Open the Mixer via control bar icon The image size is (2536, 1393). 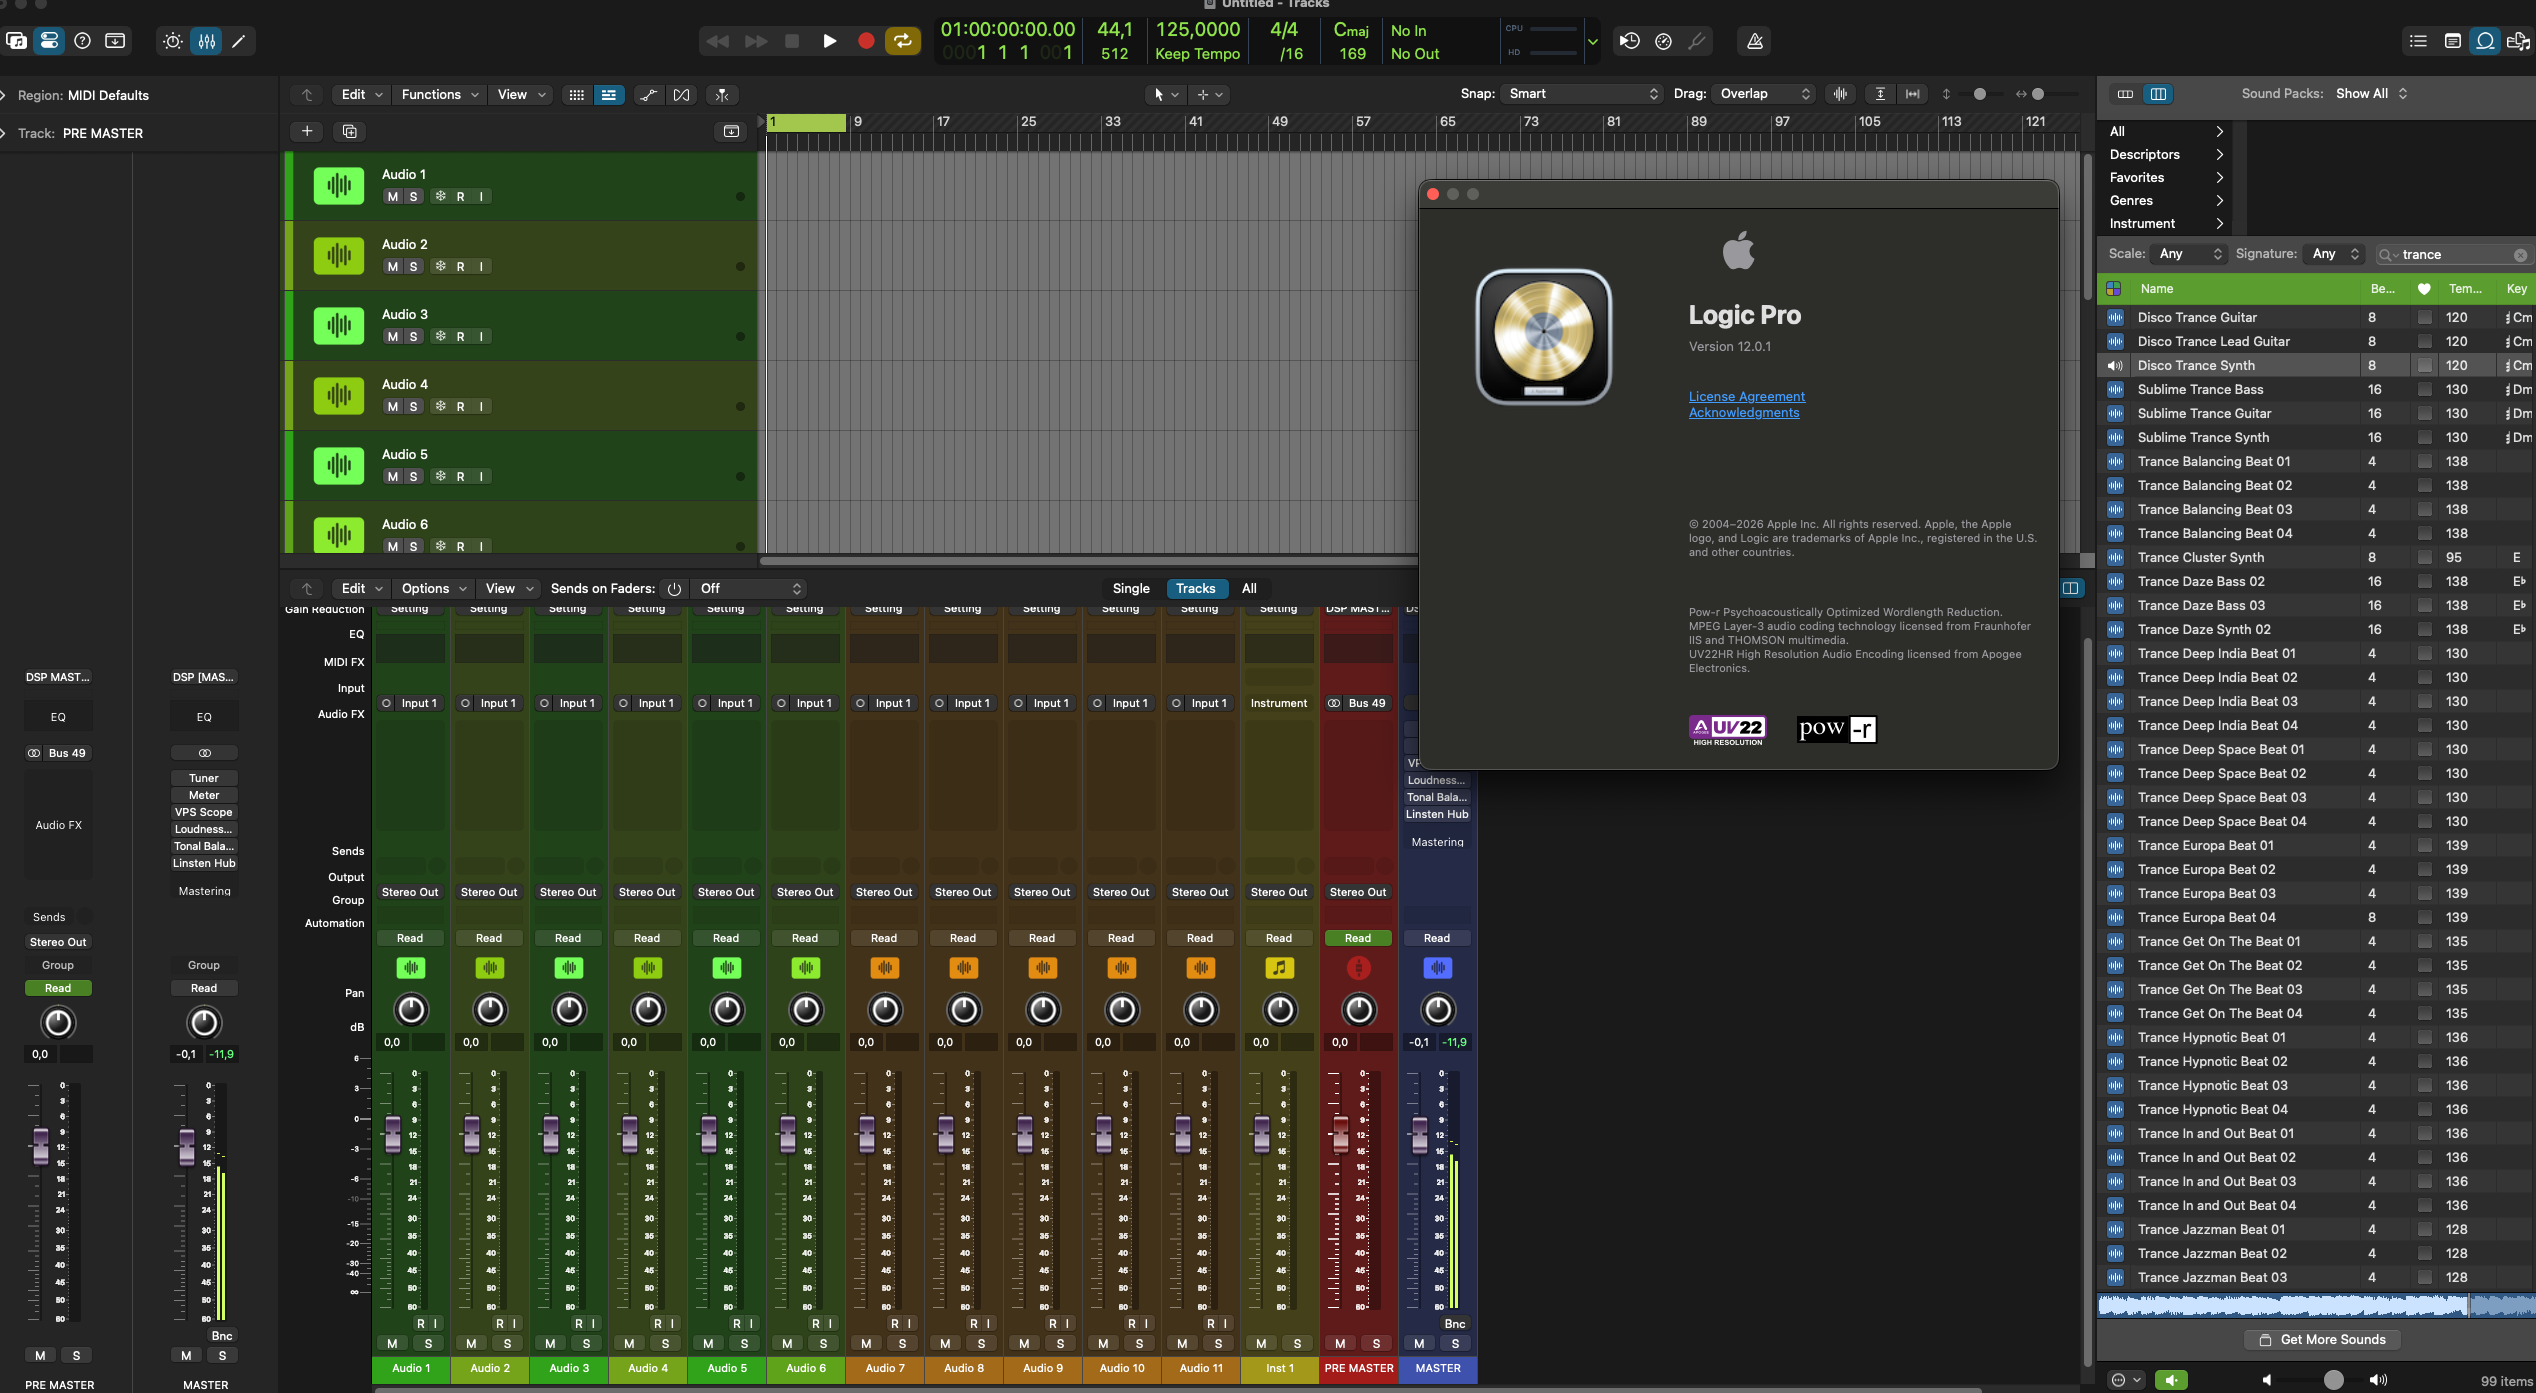pyautogui.click(x=206, y=41)
